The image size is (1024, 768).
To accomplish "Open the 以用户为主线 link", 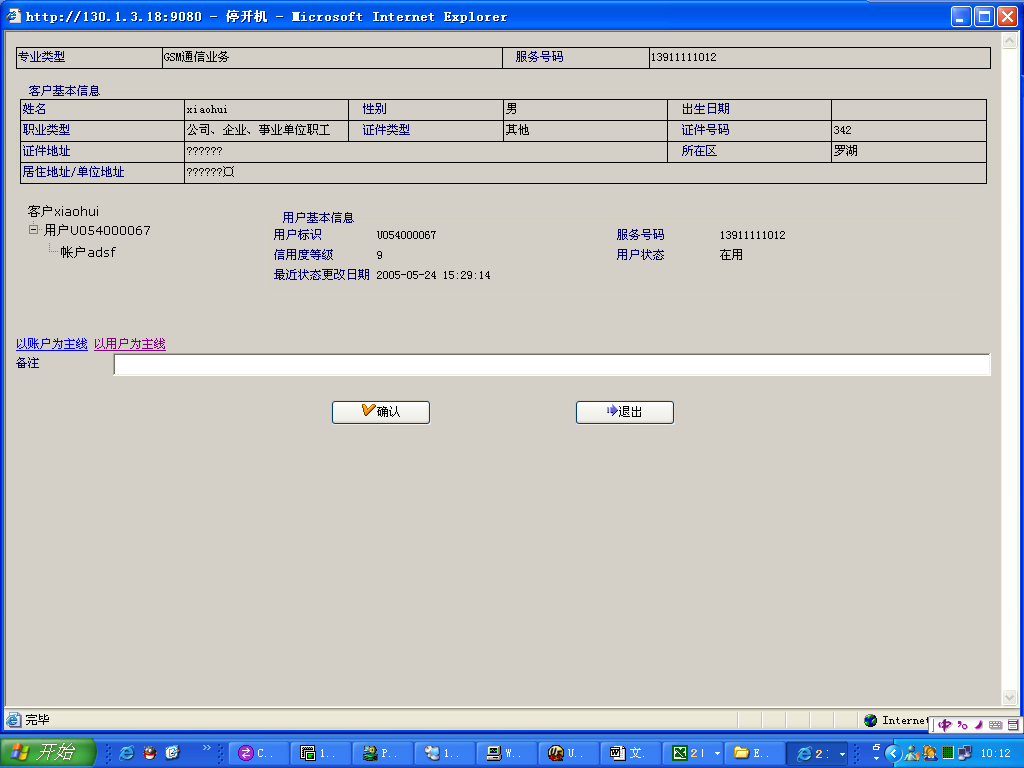I will pyautogui.click(x=130, y=344).
